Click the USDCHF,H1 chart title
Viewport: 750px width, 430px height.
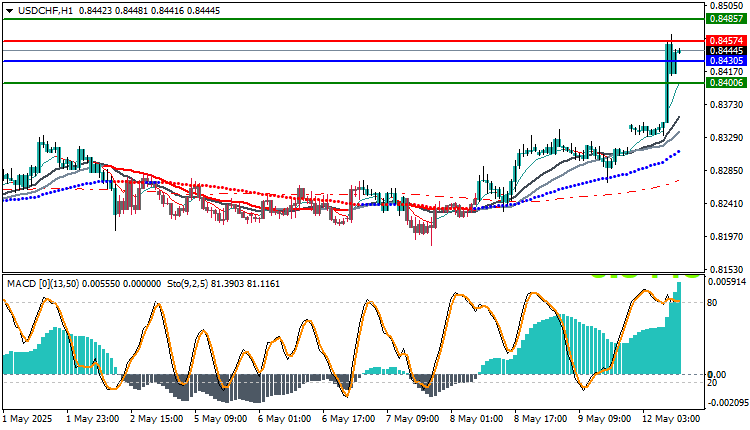click(45, 11)
